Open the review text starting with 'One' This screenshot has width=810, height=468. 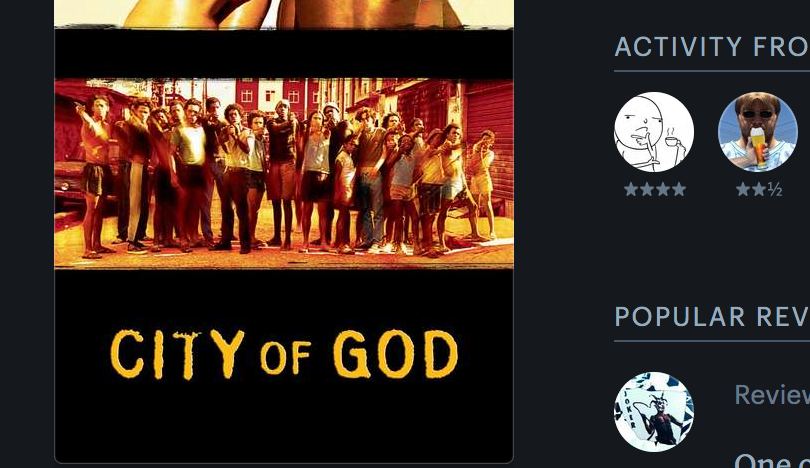772,460
